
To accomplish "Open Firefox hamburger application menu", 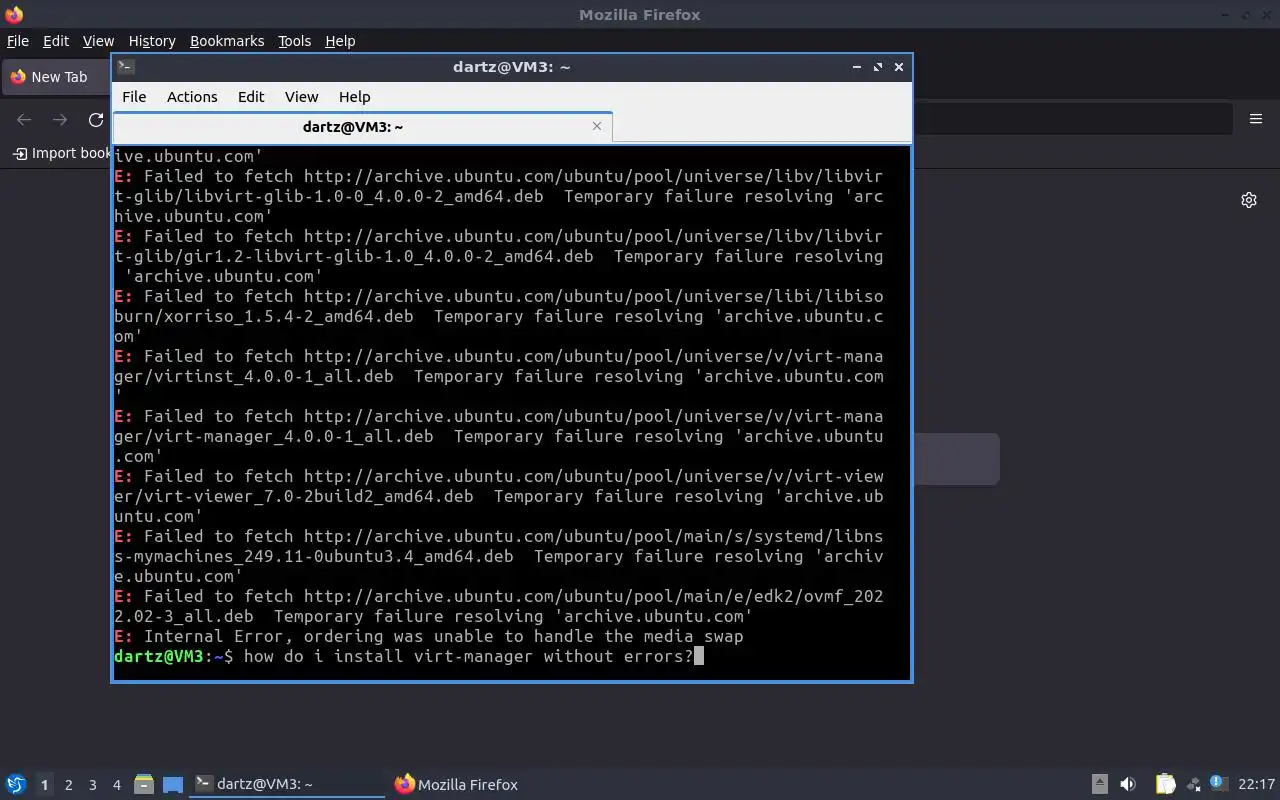I will [1256, 119].
